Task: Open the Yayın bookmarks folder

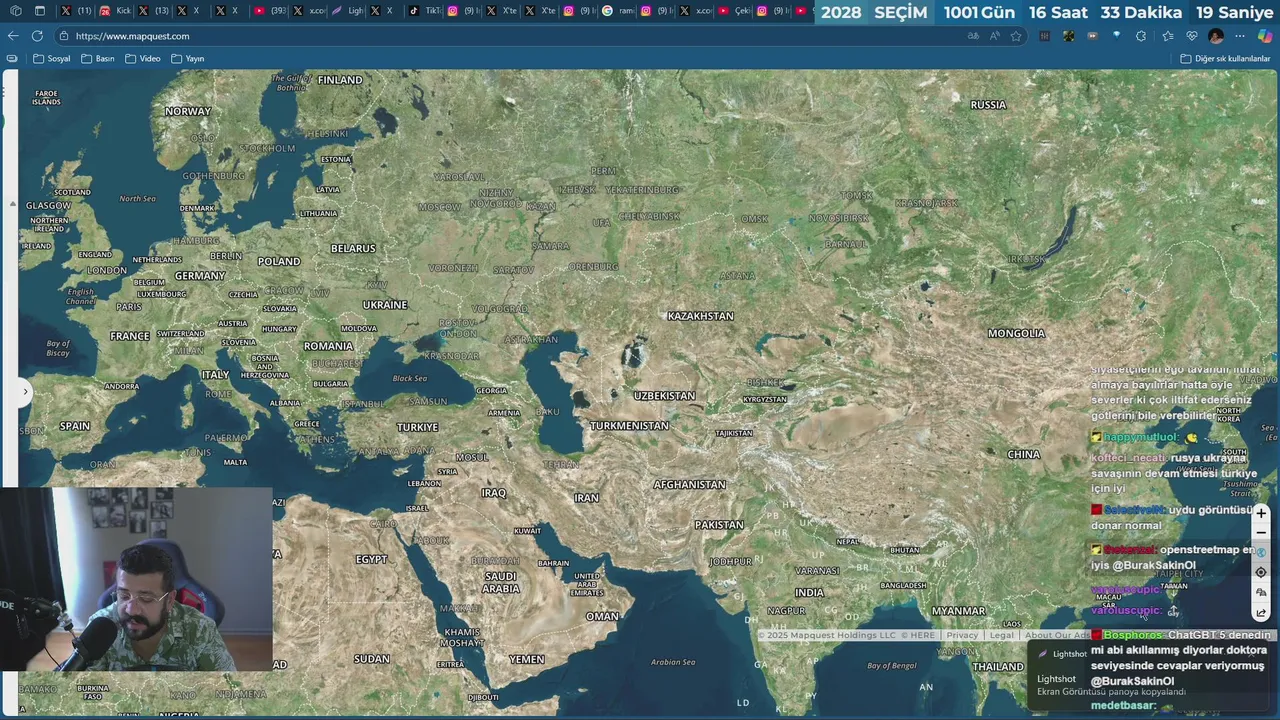Action: (x=188, y=59)
